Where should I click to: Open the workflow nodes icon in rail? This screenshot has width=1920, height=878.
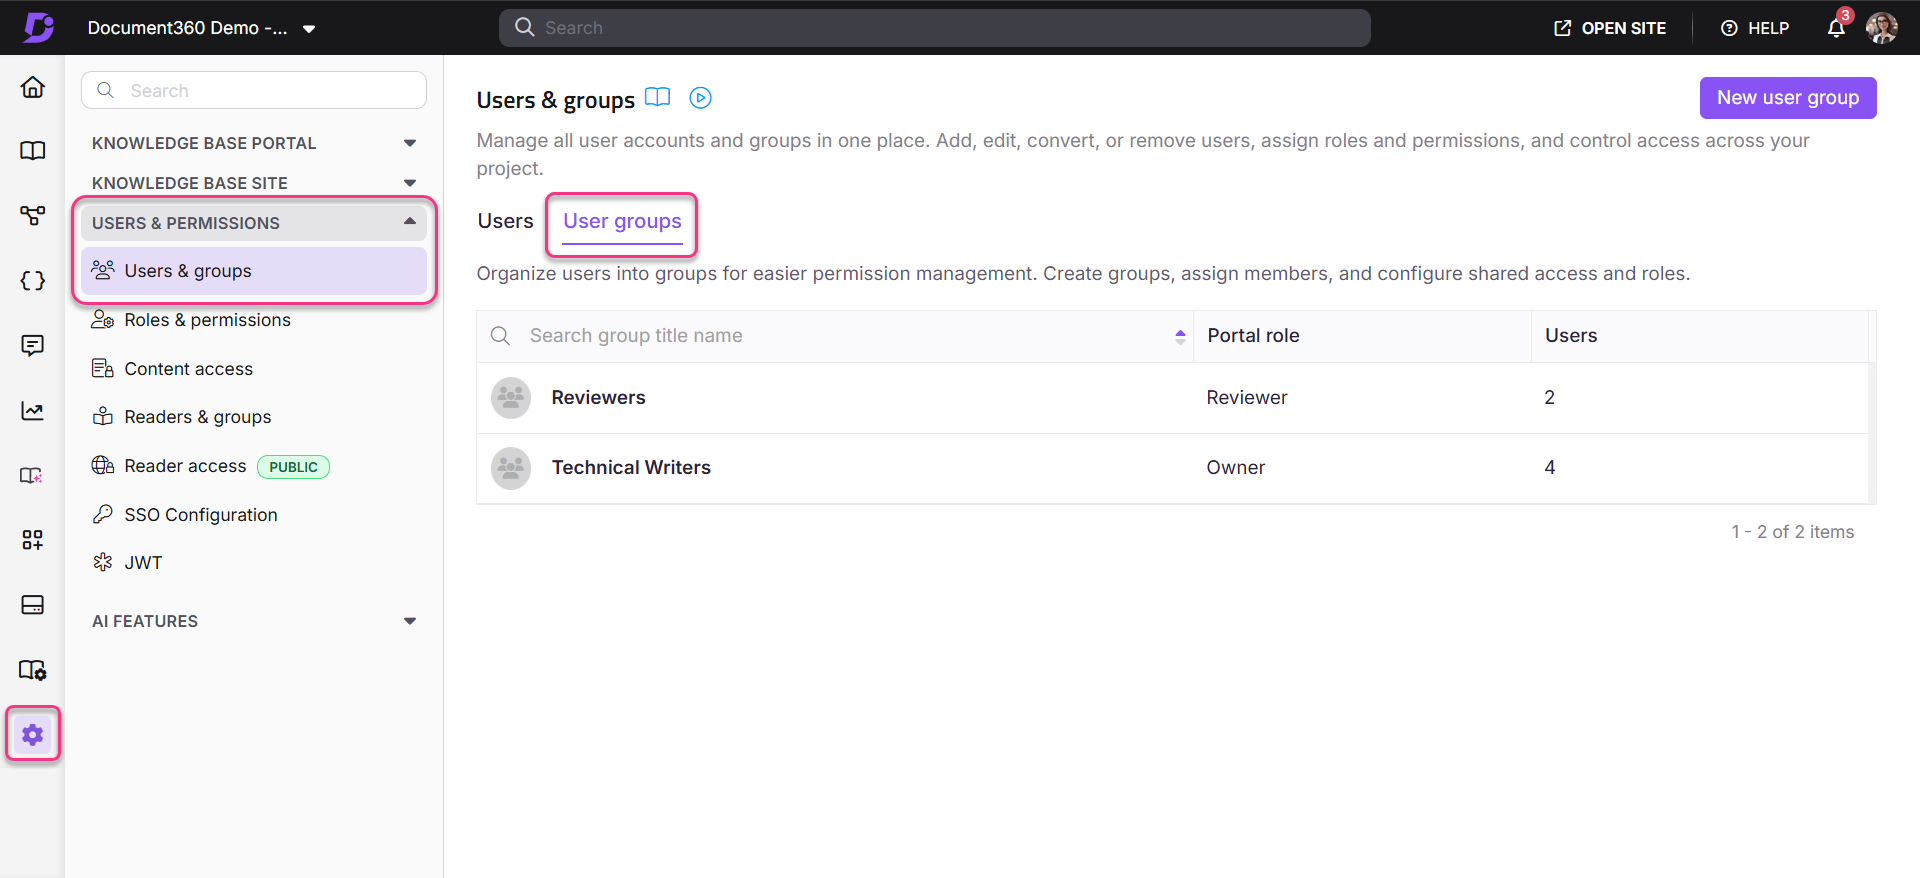point(33,215)
